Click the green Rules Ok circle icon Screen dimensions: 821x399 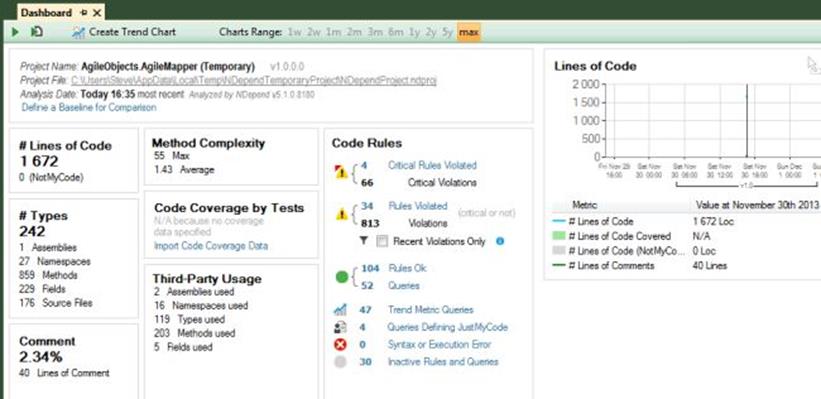tap(341, 277)
